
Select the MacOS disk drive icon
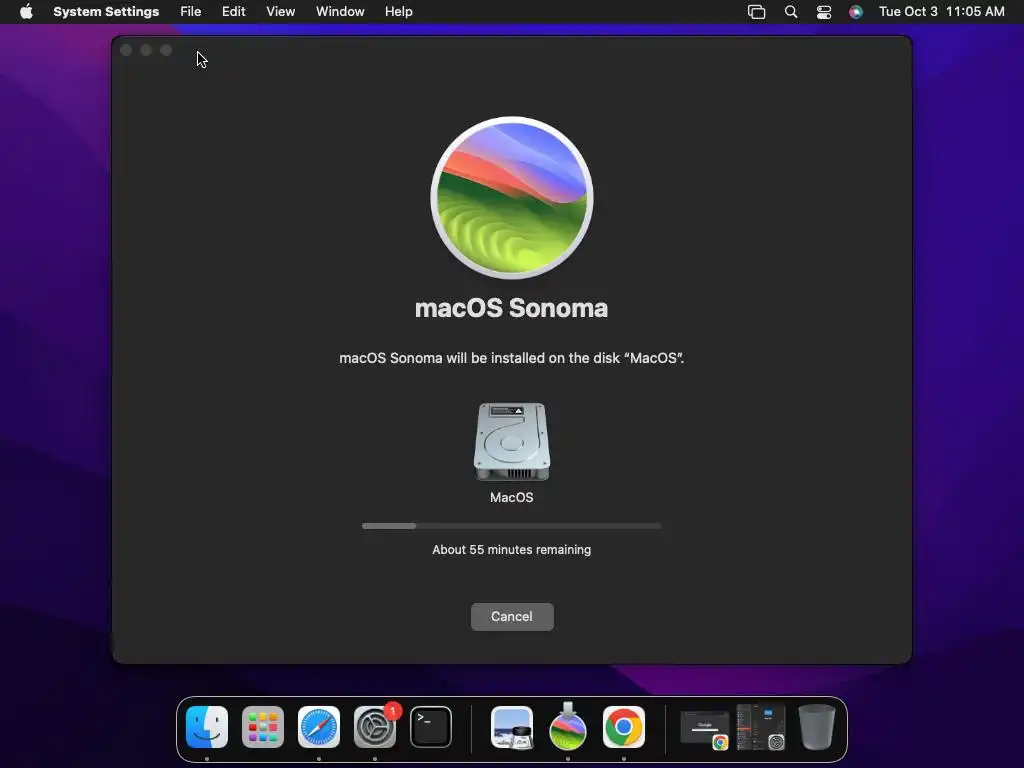click(512, 441)
